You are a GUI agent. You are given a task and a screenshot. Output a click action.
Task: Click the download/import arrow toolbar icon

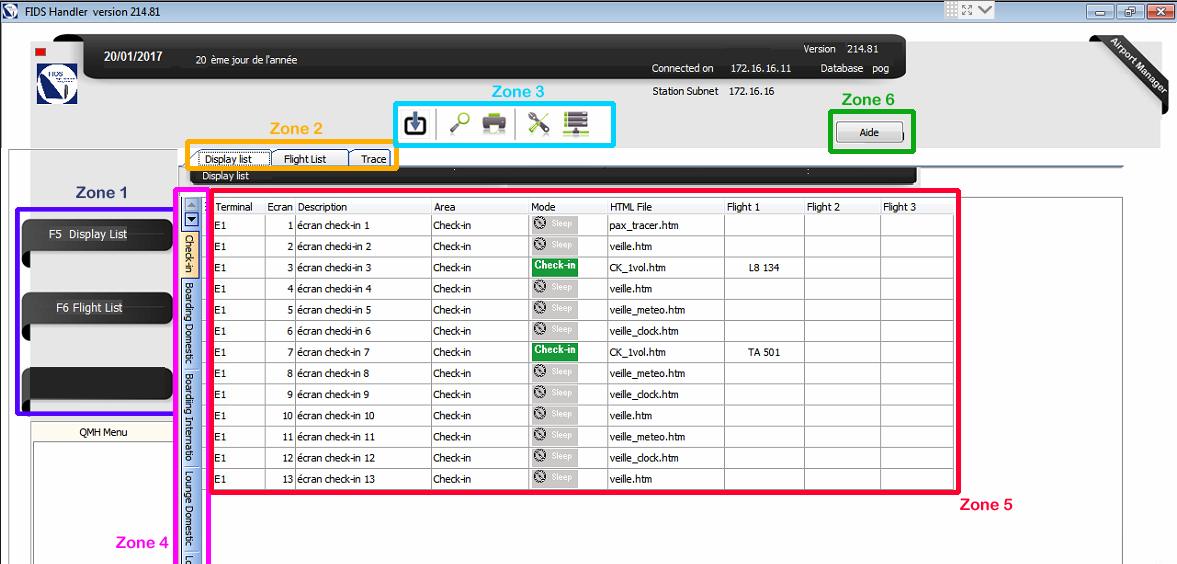[x=415, y=123]
